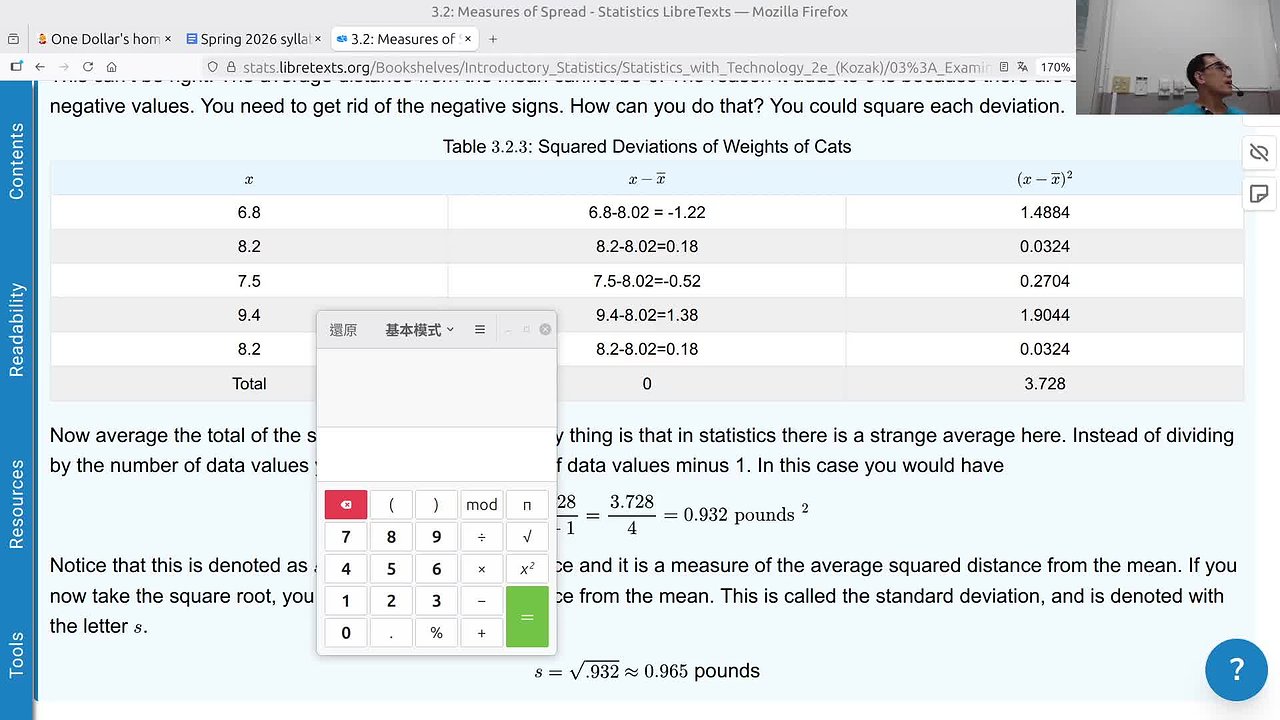
Task: Open the Resources sidebar panel
Action: point(17,504)
